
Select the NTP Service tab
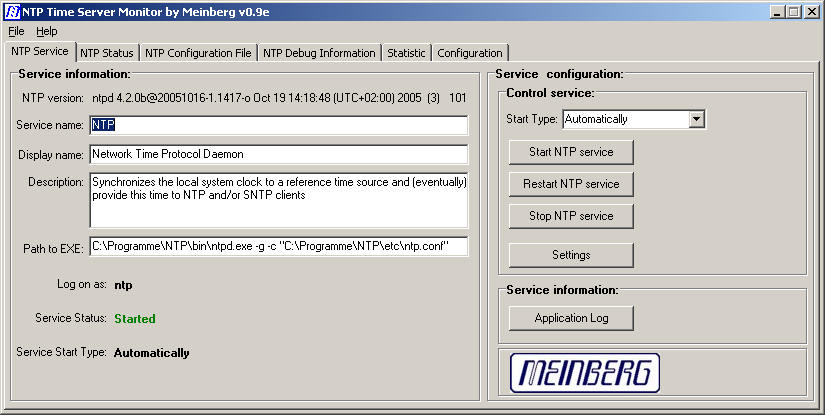coord(39,51)
